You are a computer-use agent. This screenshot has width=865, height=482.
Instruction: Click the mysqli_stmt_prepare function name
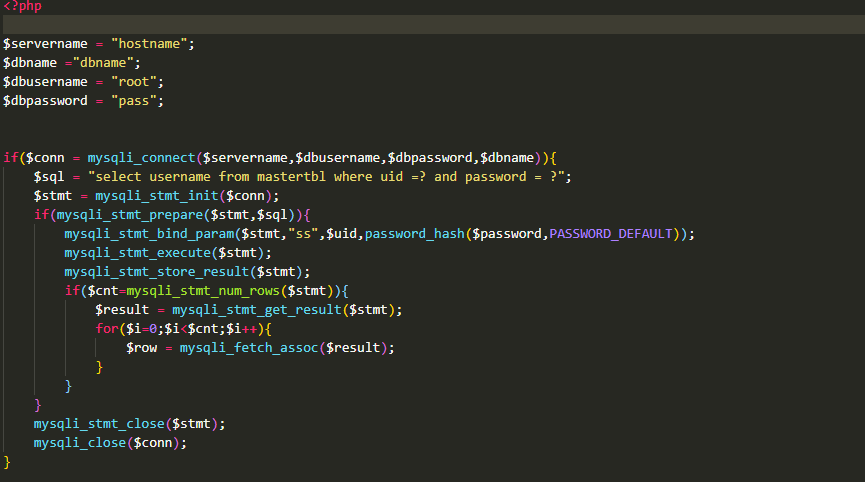click(130, 215)
